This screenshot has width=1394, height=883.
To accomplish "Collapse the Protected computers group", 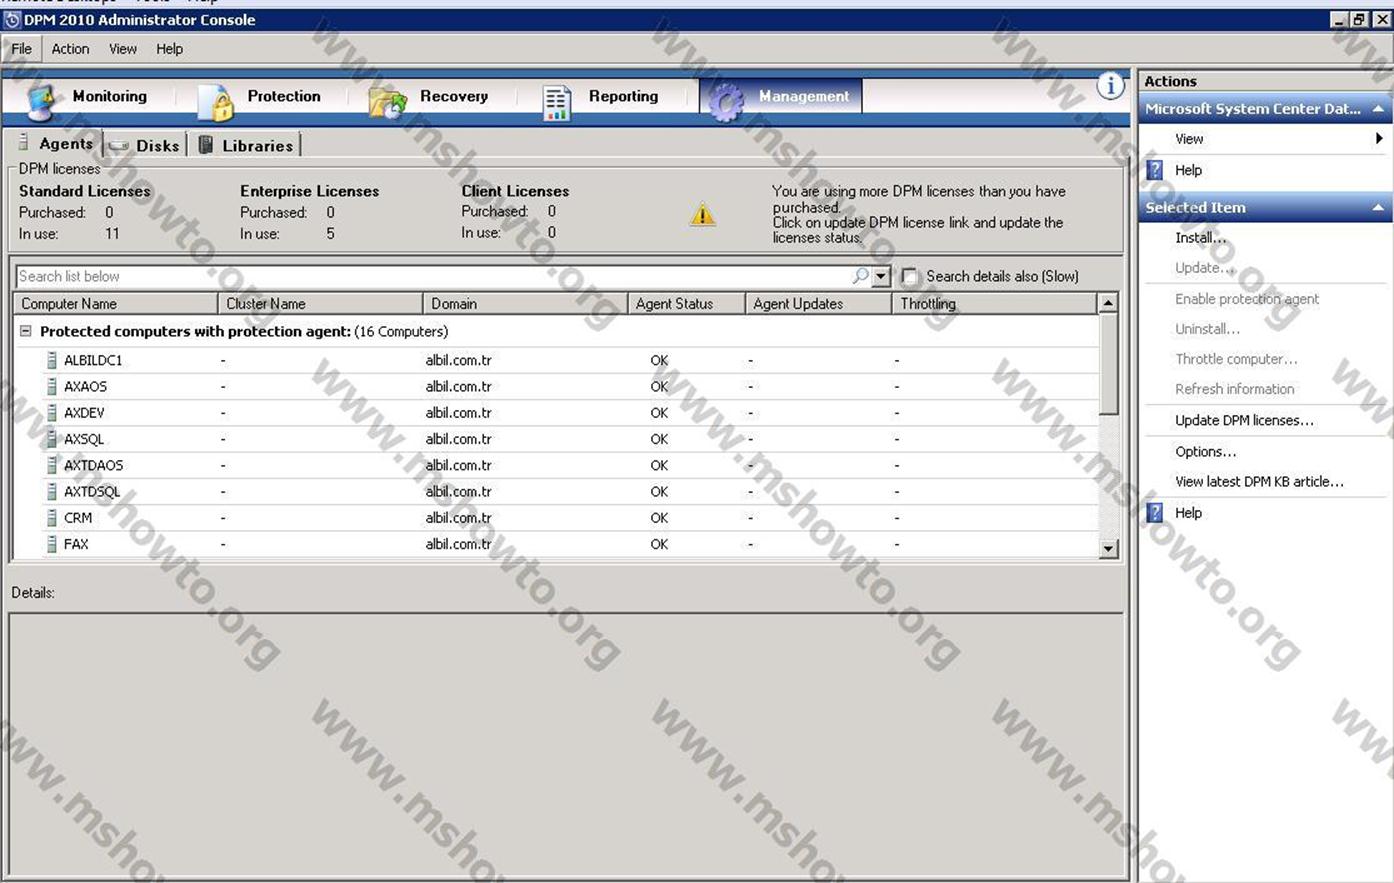I will click(x=26, y=331).
